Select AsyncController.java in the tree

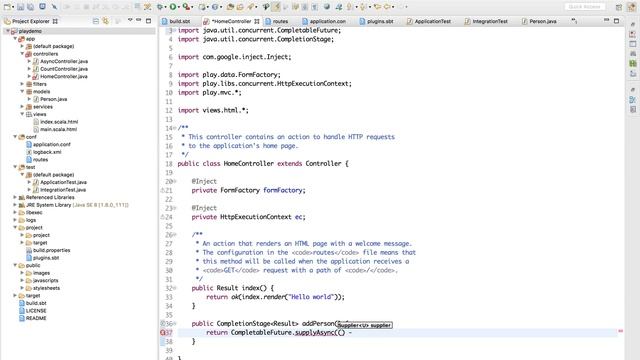64,61
